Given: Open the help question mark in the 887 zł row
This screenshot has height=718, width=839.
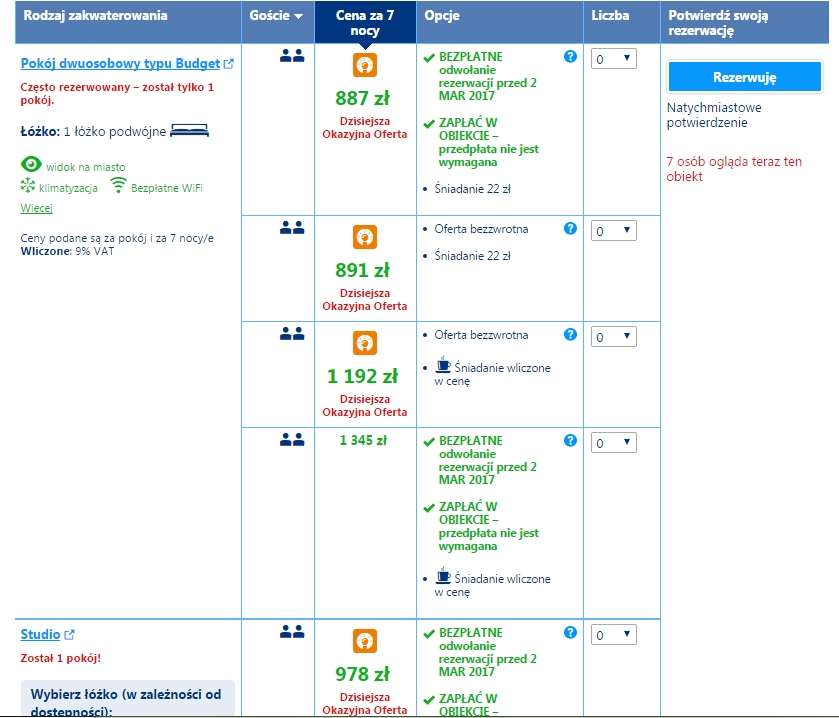Looking at the screenshot, I should [x=570, y=57].
